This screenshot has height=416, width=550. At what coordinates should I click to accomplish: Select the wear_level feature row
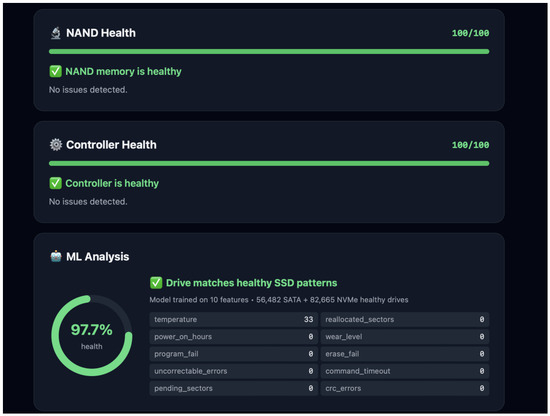pos(405,337)
